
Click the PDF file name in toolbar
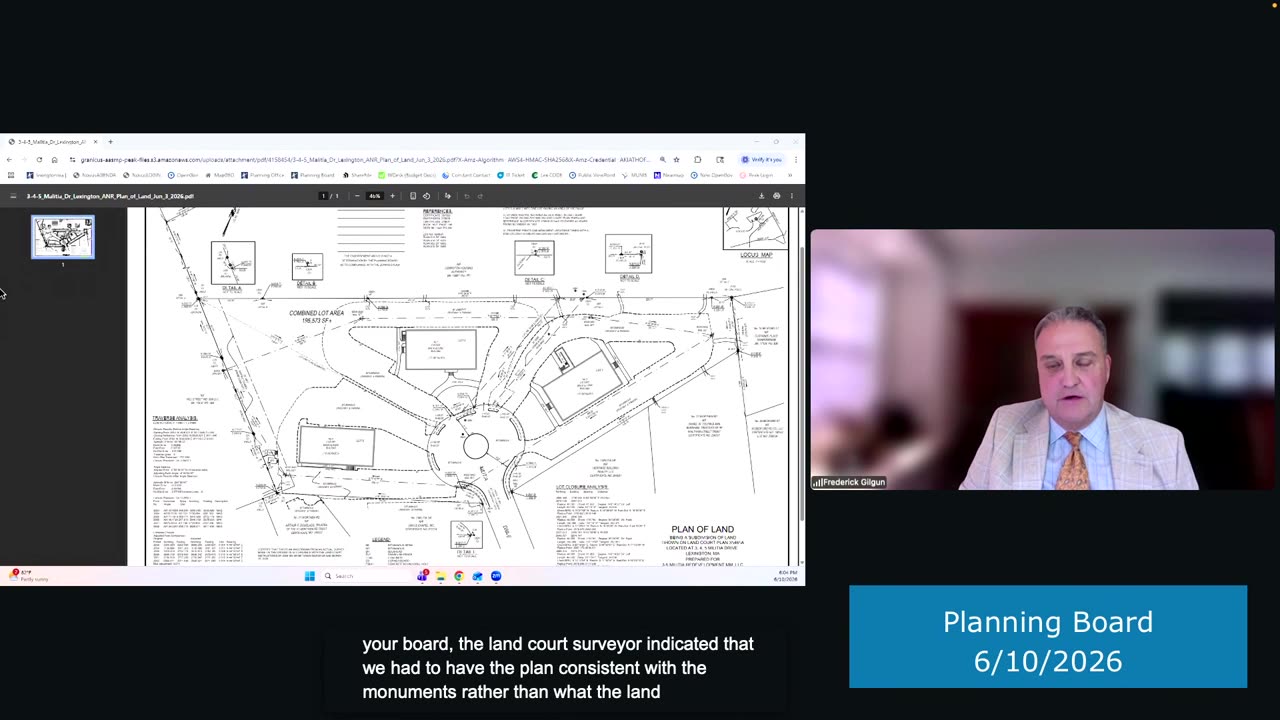click(110, 196)
